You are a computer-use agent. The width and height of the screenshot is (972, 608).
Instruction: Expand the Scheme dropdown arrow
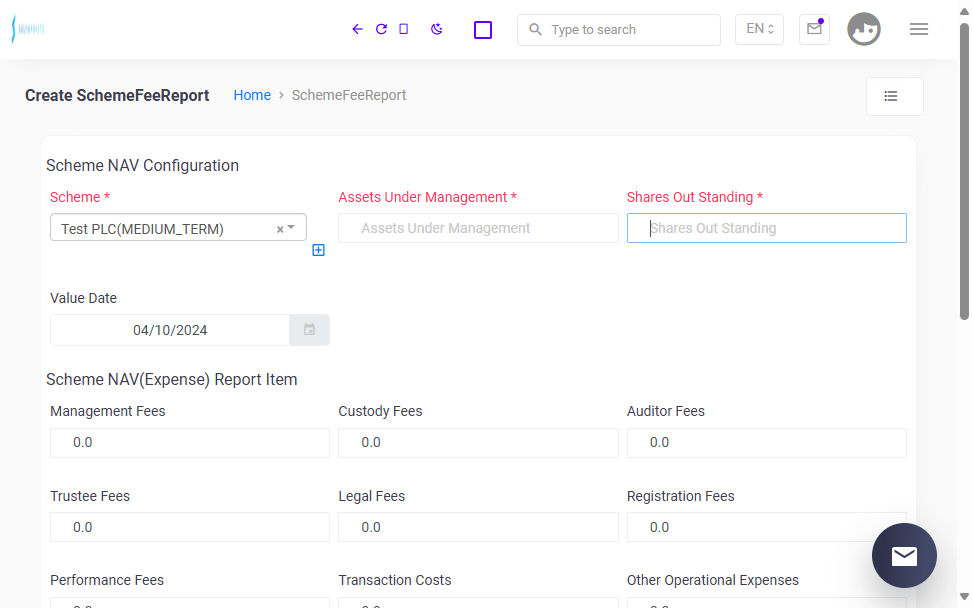tap(291, 227)
